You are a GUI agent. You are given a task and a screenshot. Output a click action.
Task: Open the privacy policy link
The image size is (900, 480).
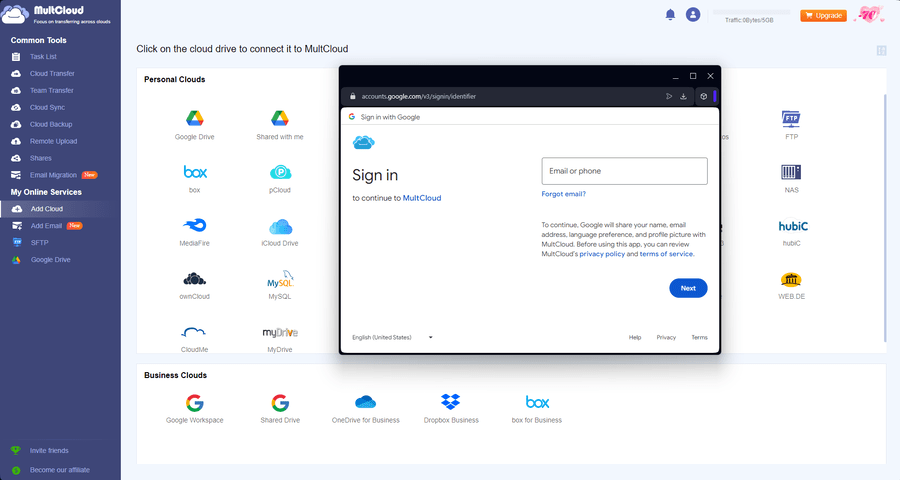click(x=602, y=254)
